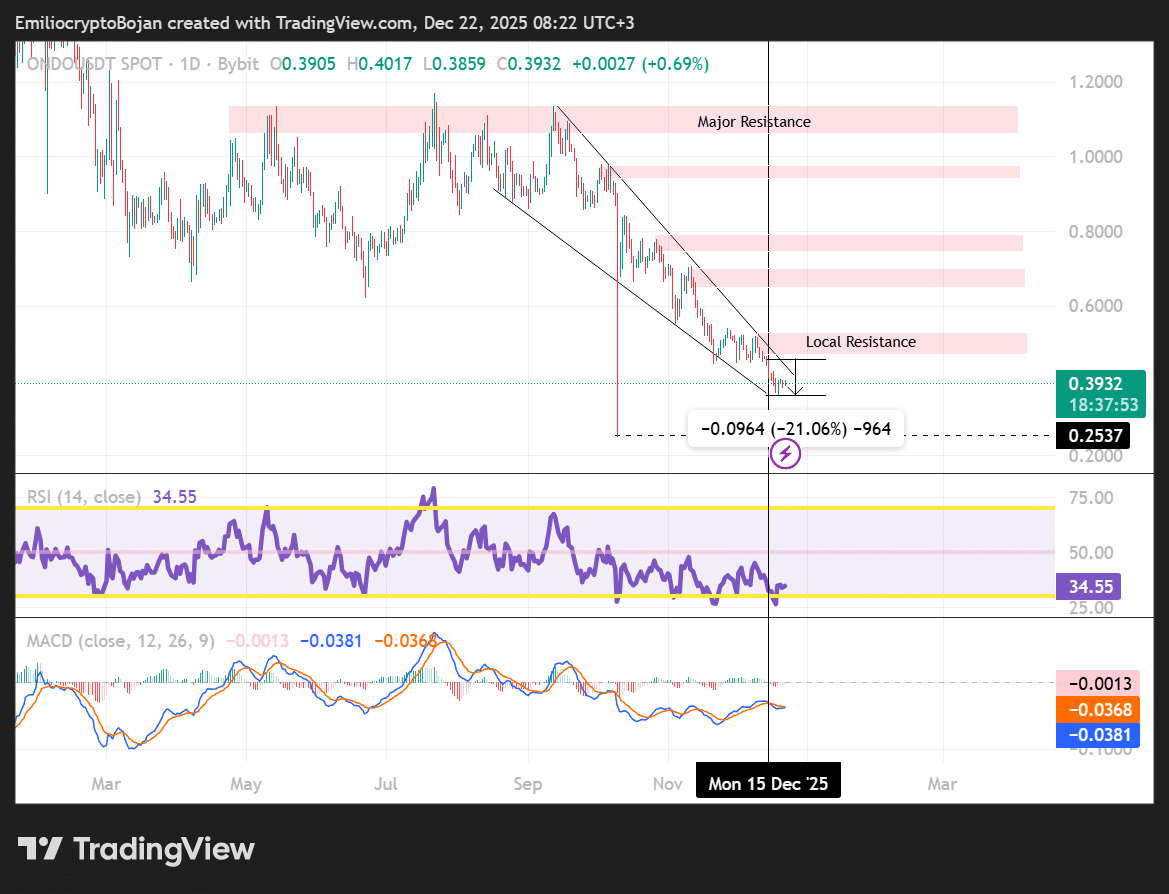Screen dimensions: 1169x894
Task: Click the RSI 50.00 axis label
Action: pyautogui.click(x=1091, y=553)
